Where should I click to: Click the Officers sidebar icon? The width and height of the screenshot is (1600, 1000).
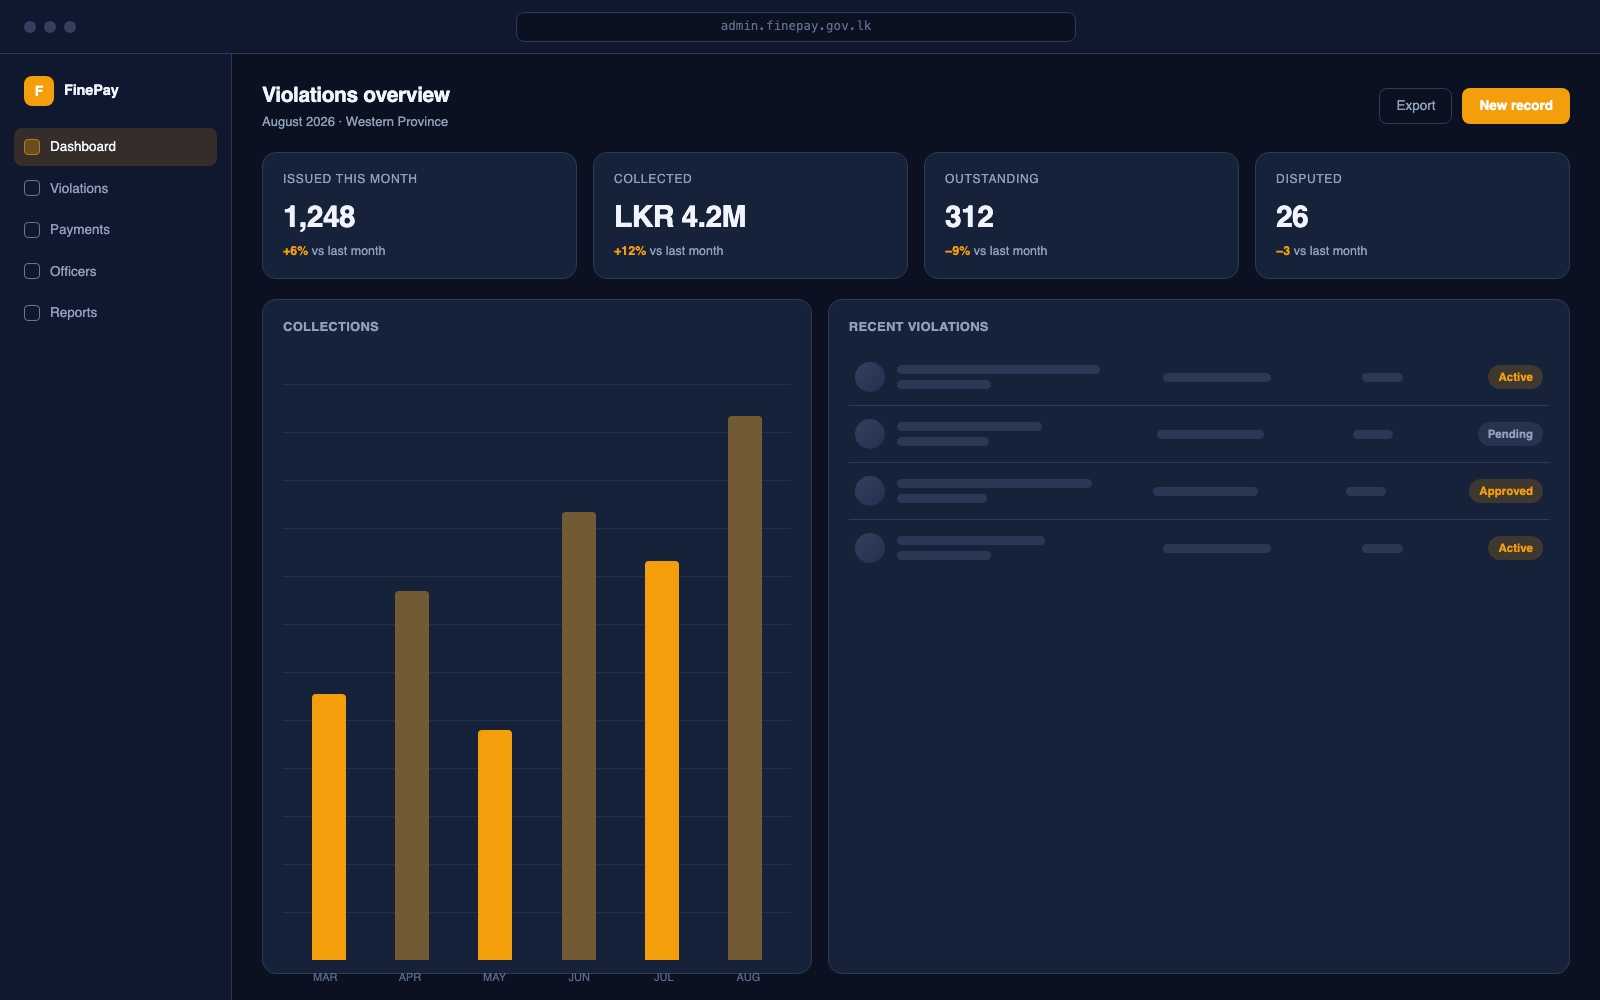pyautogui.click(x=32, y=271)
